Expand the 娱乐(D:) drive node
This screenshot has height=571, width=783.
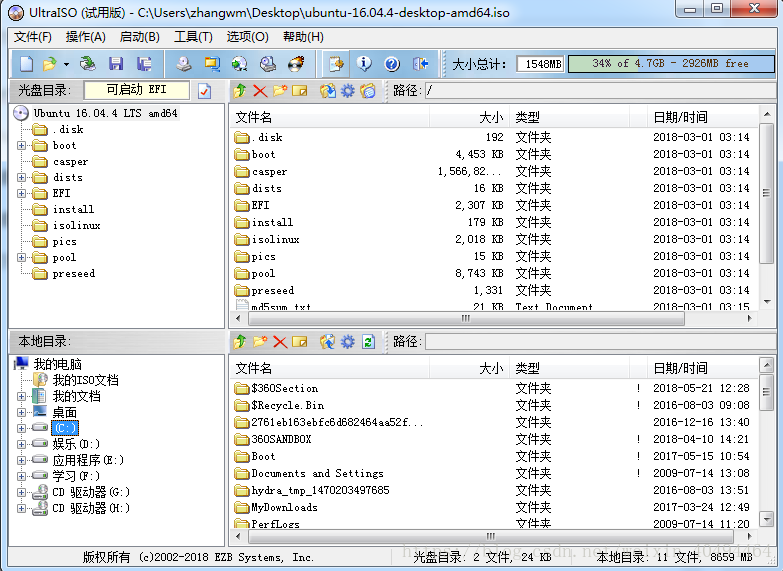point(21,444)
